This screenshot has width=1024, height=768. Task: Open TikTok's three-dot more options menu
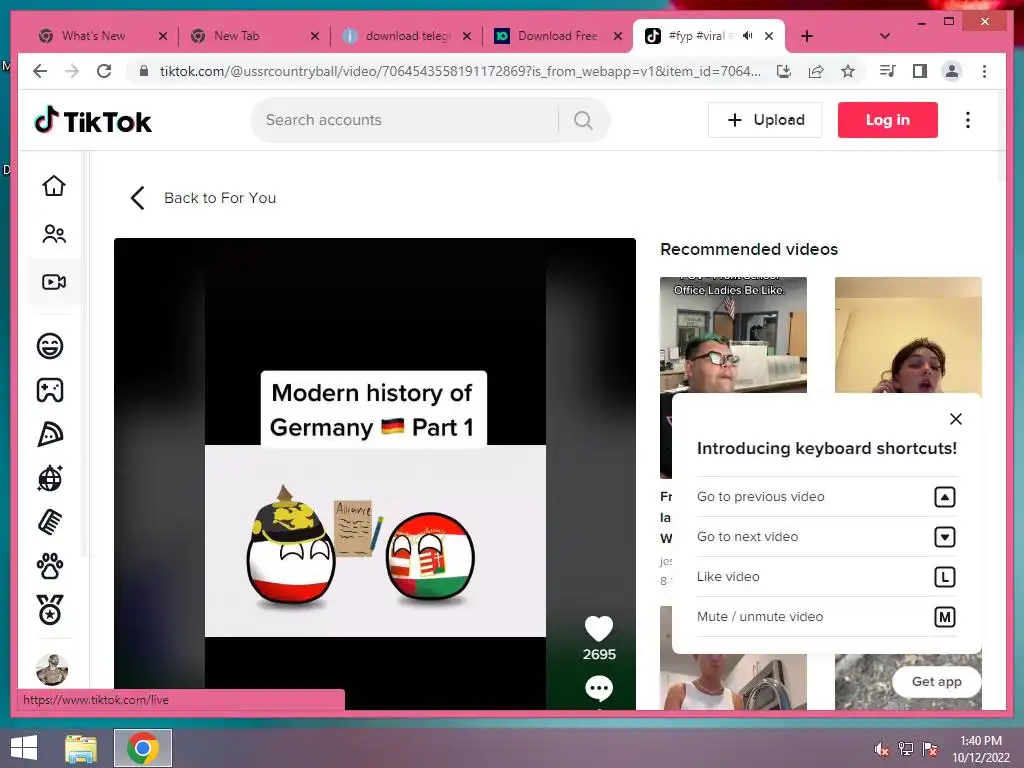click(968, 120)
